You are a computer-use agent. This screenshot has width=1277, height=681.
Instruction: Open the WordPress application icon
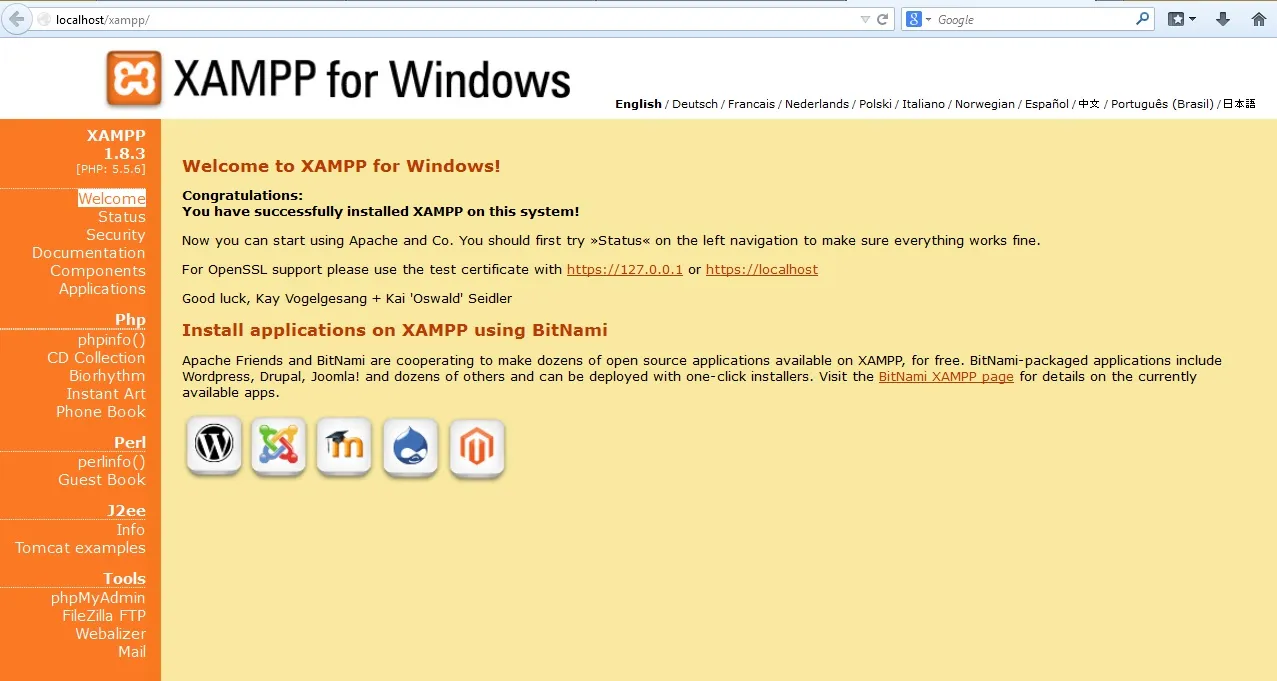click(214, 446)
